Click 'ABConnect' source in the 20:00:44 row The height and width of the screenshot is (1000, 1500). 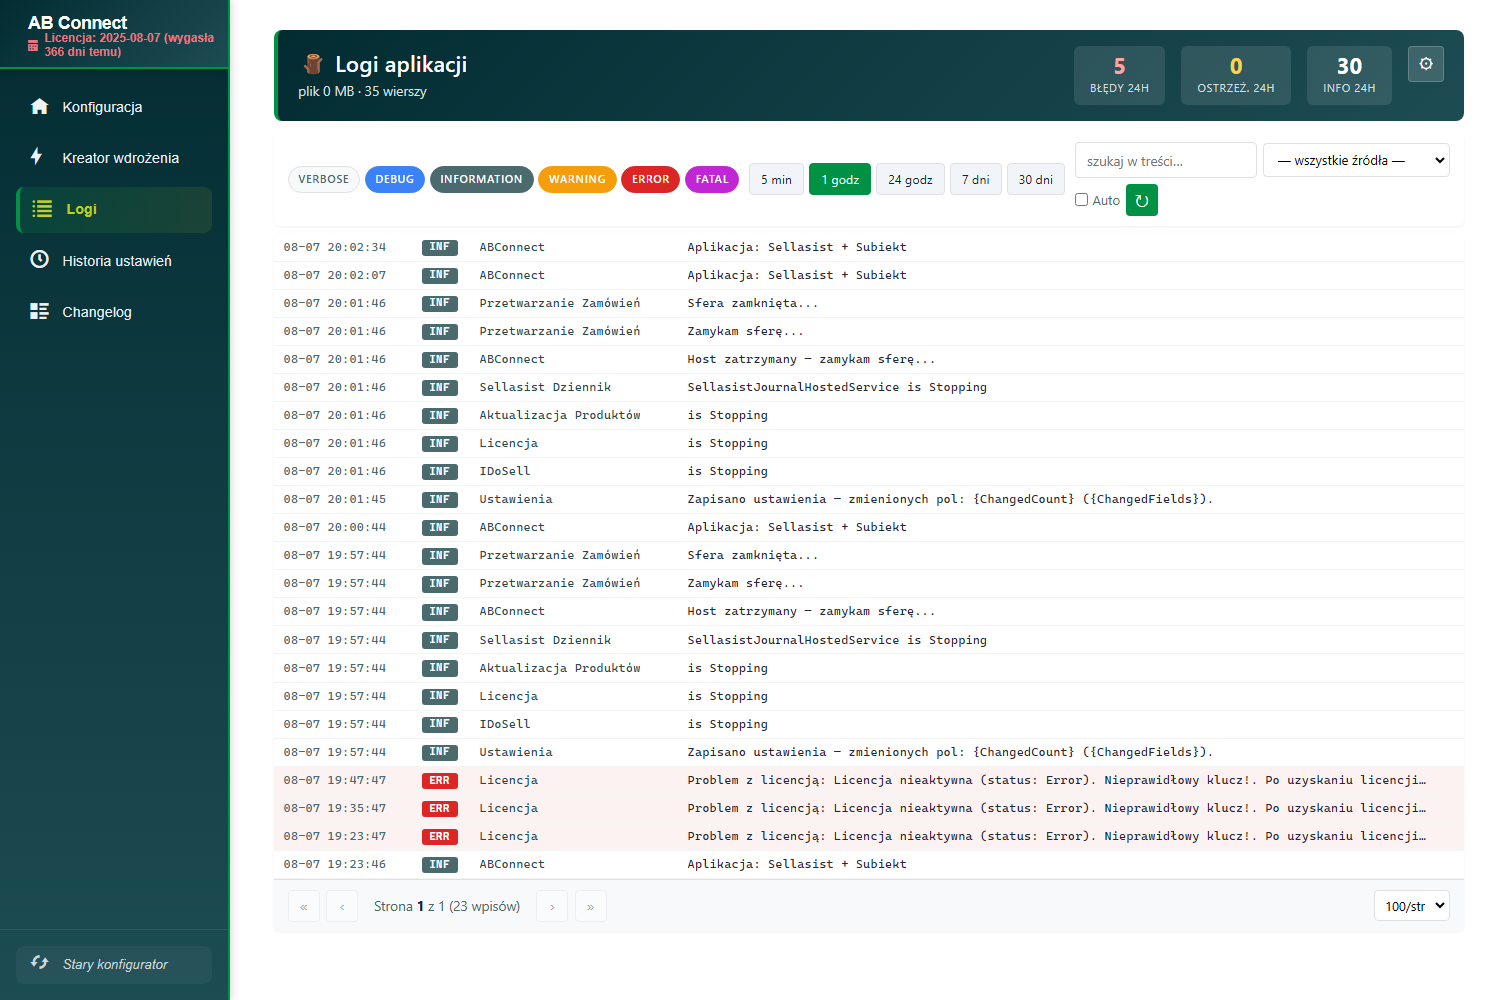512,527
